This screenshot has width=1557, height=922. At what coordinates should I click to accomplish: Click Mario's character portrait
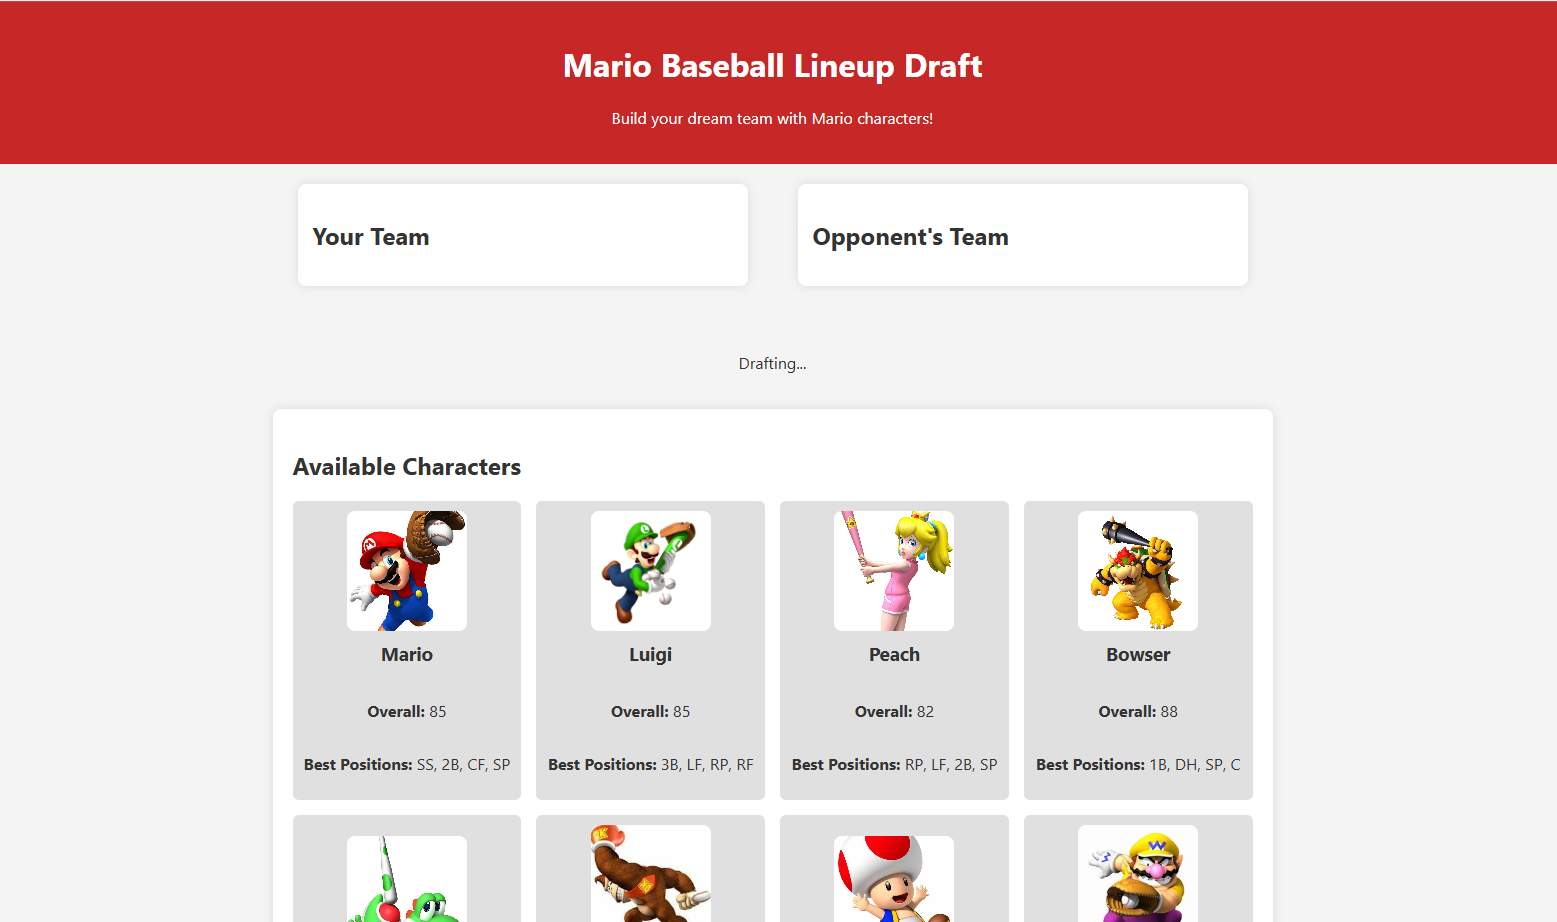point(406,571)
